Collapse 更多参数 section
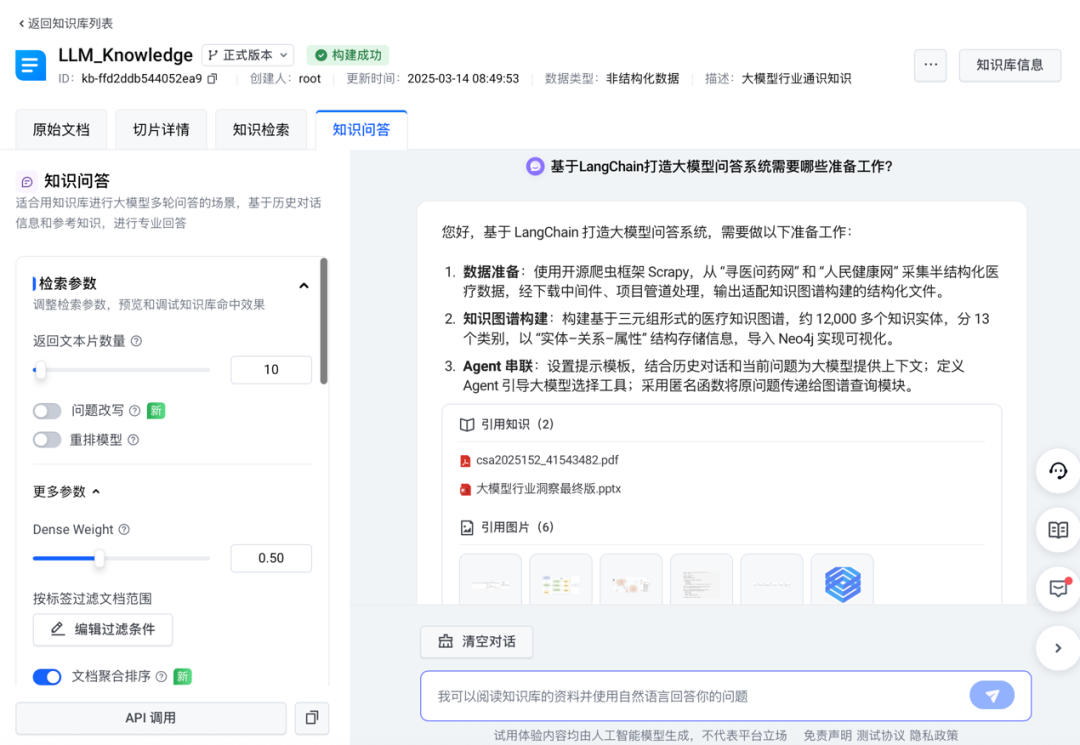 pyautogui.click(x=67, y=491)
